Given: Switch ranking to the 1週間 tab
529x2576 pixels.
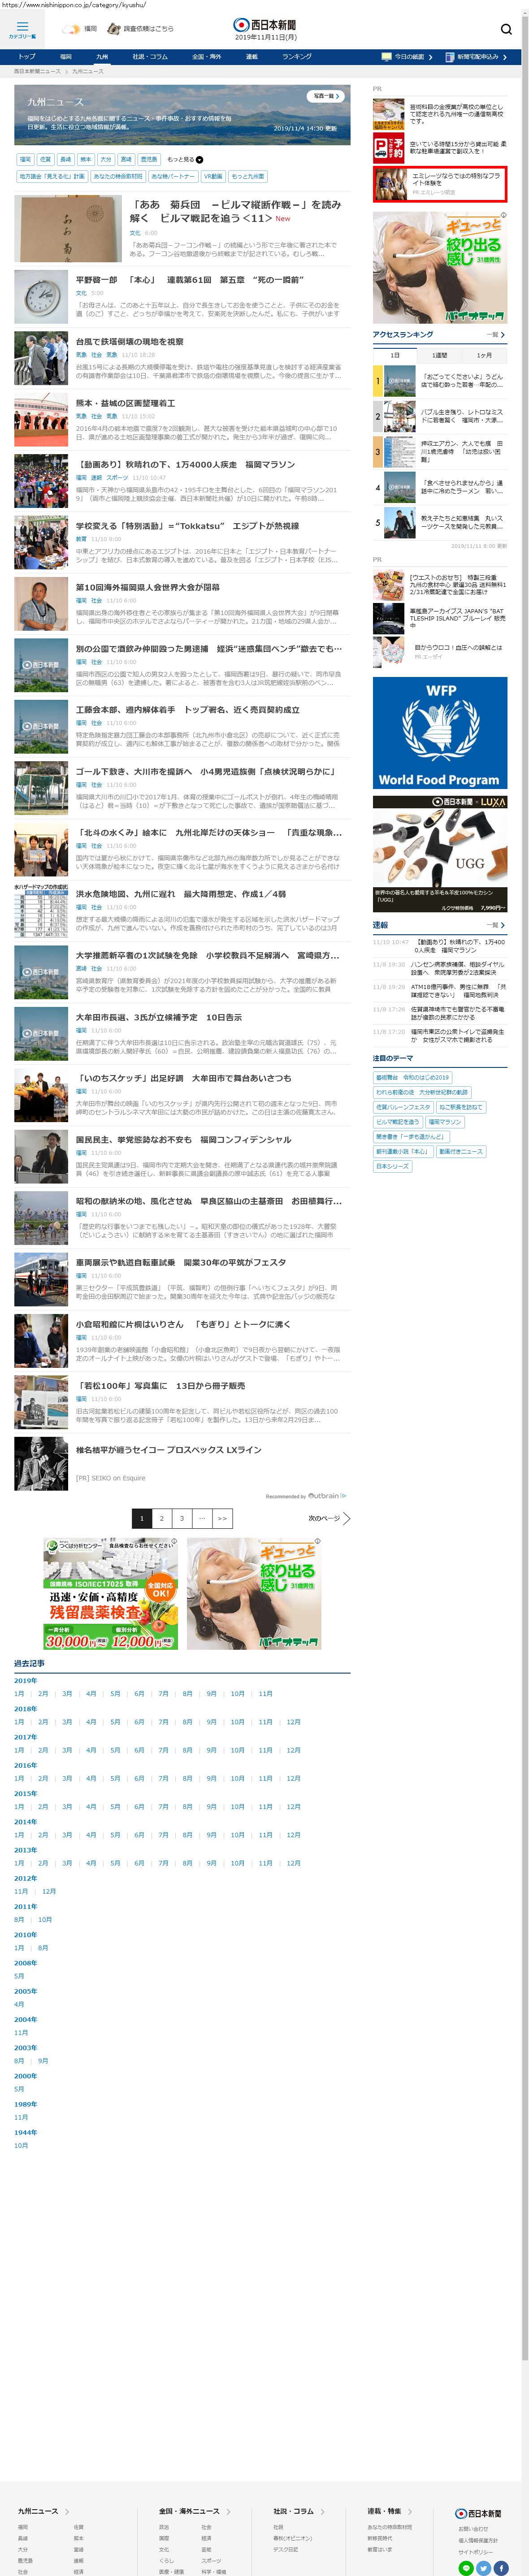Looking at the screenshot, I should (439, 355).
